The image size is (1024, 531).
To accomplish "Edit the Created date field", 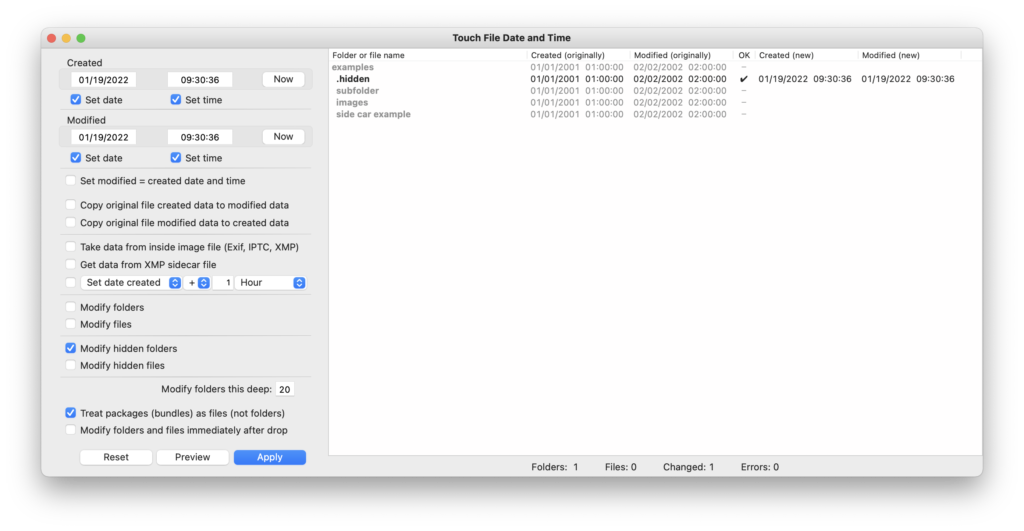I will tap(103, 80).
